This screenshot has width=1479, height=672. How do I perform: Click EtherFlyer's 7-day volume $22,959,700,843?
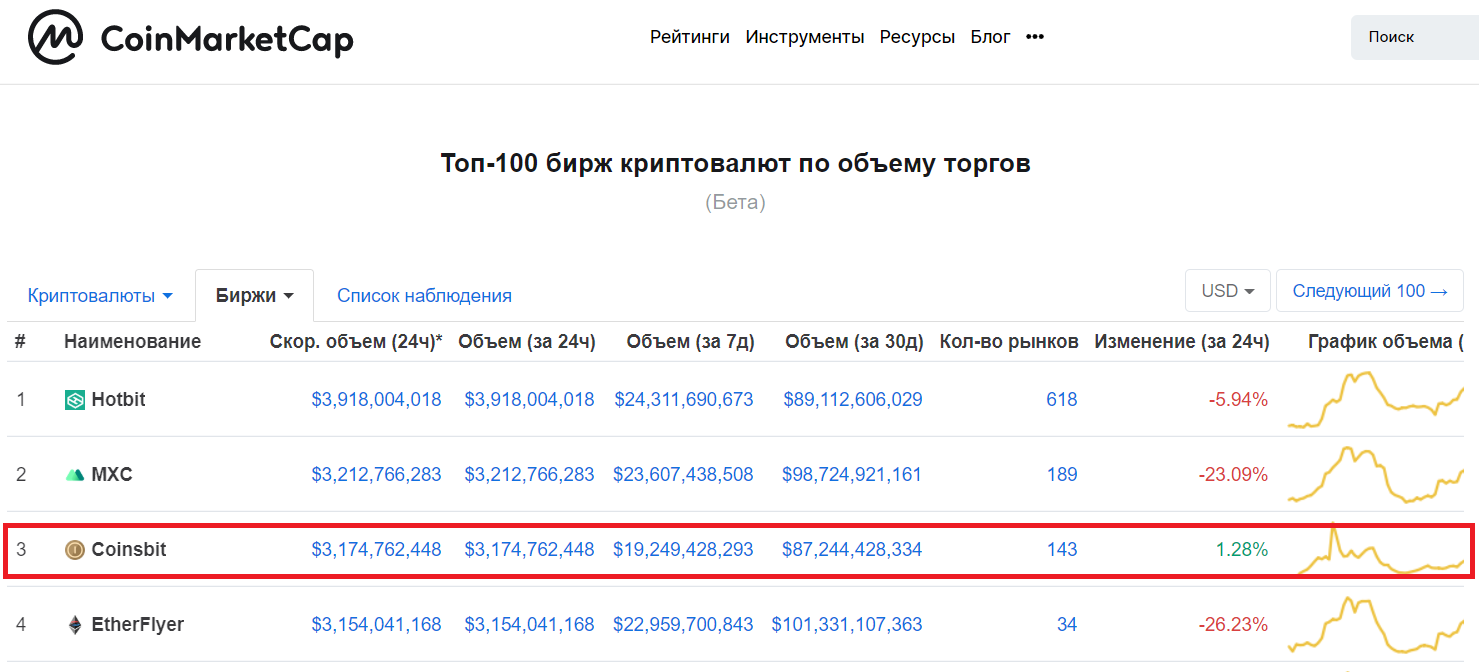tap(684, 625)
